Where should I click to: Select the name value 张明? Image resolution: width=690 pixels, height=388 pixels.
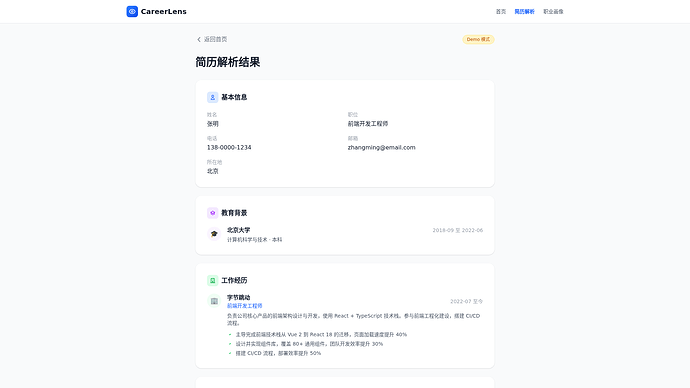[x=213, y=124]
